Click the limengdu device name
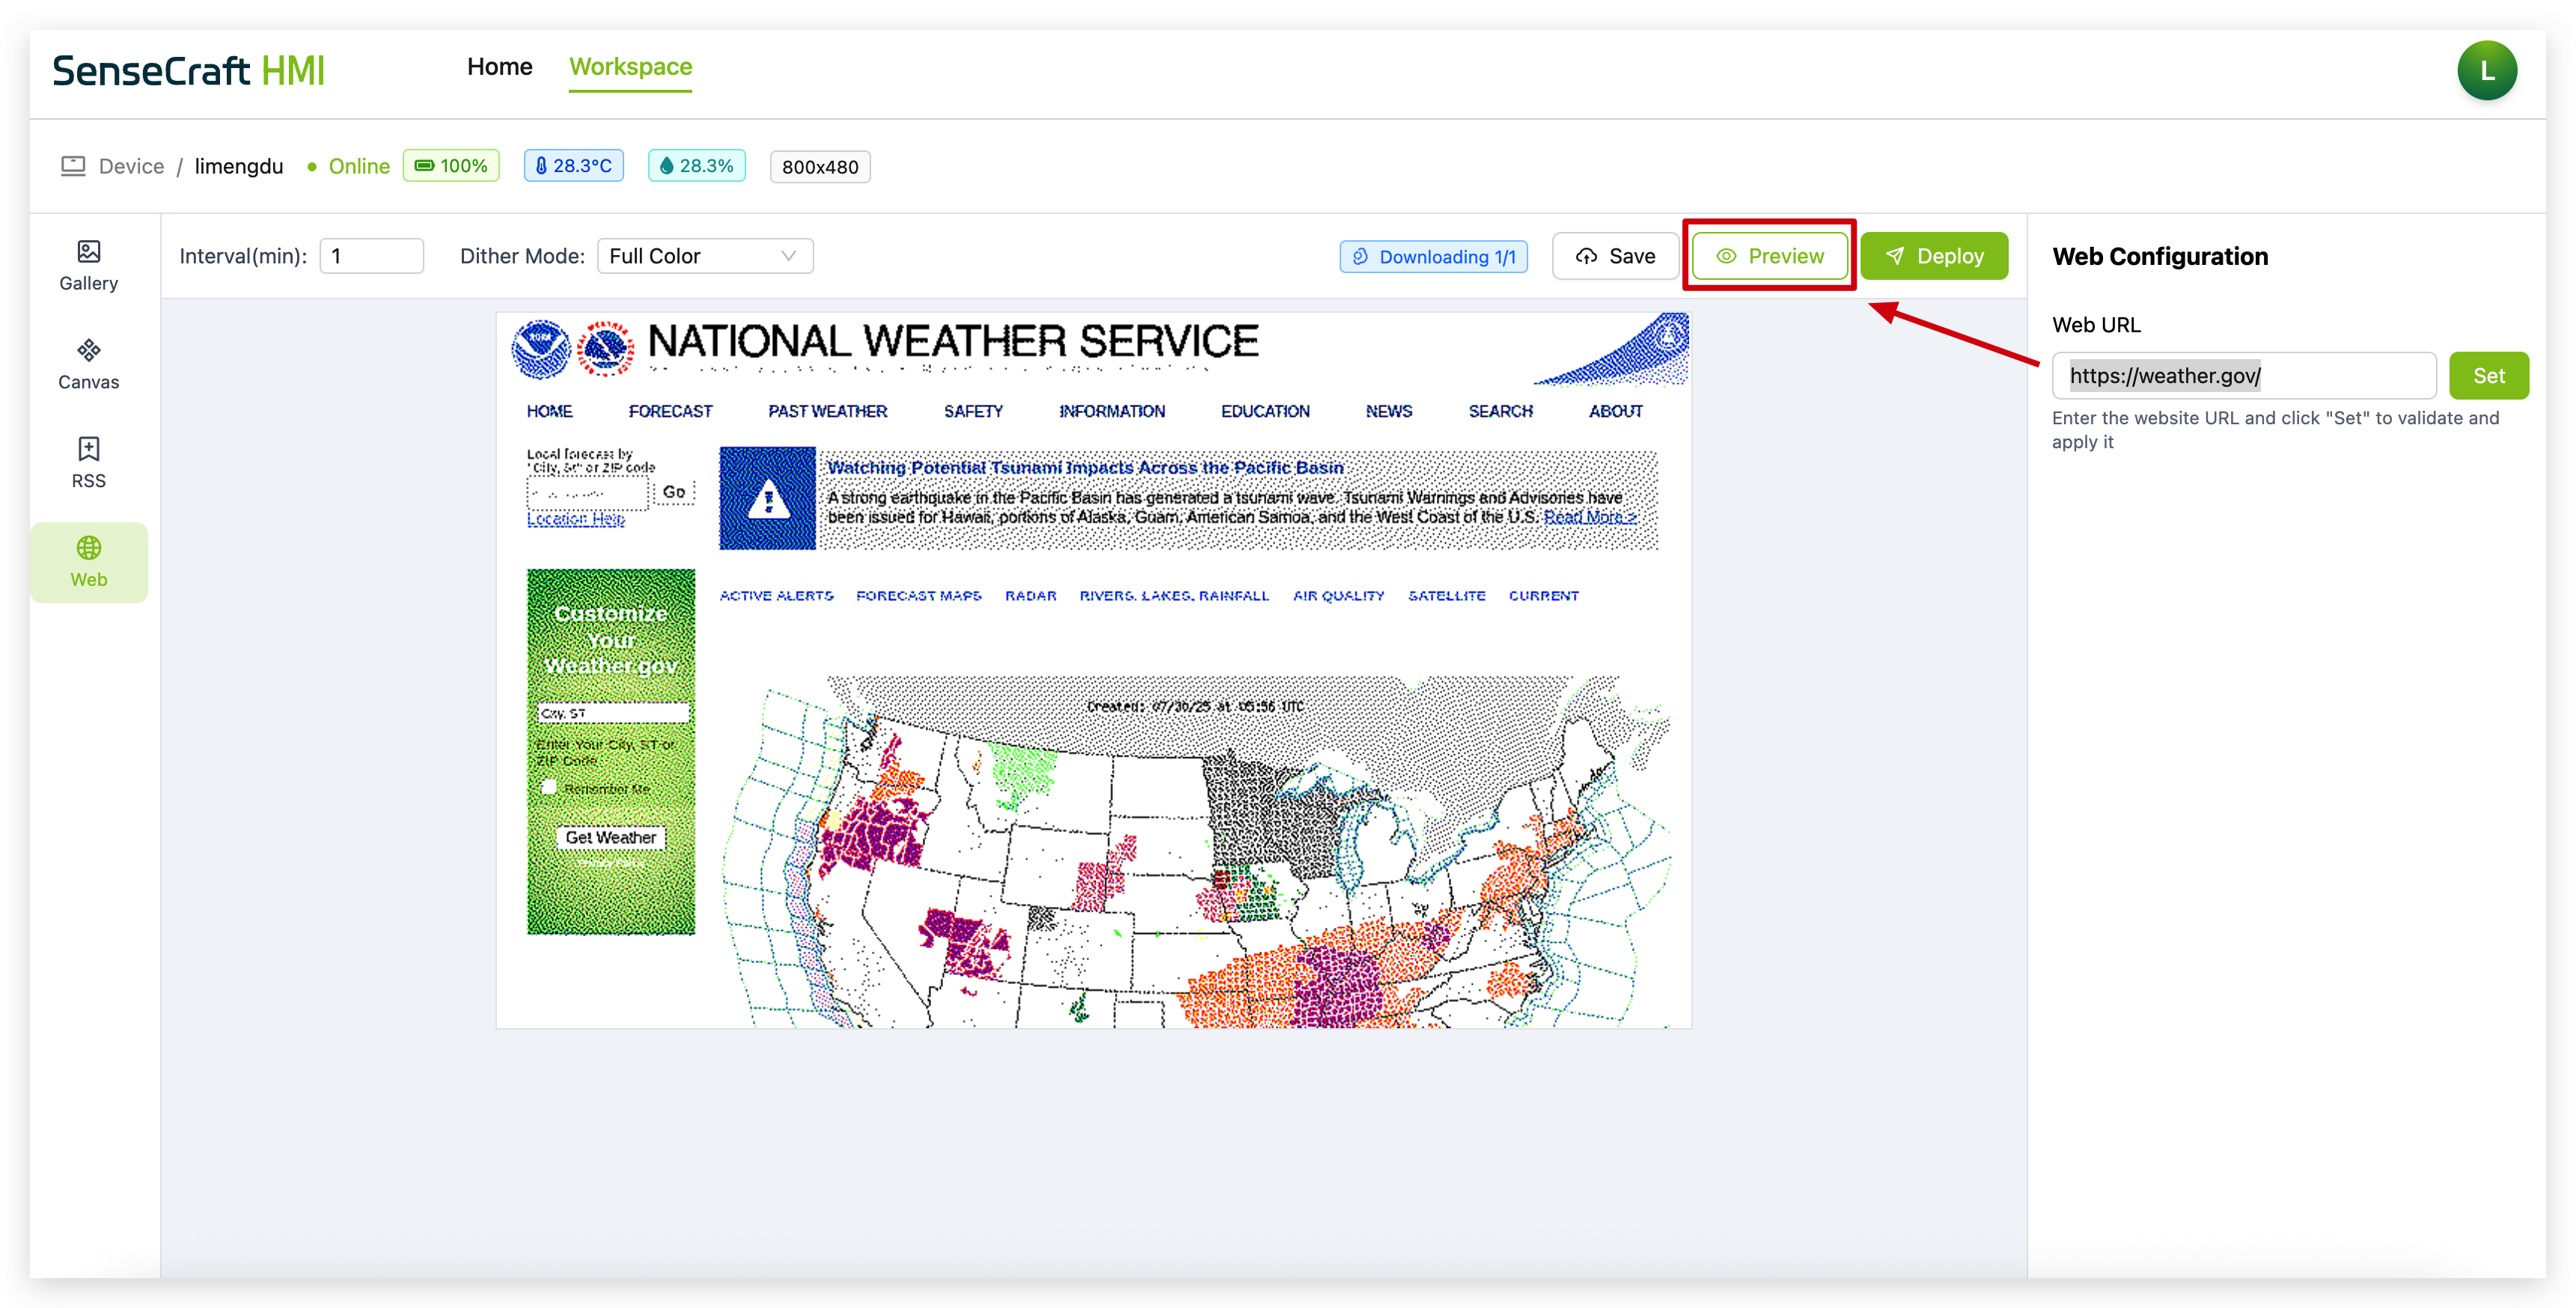This screenshot has width=2576, height=1308. tap(239, 166)
